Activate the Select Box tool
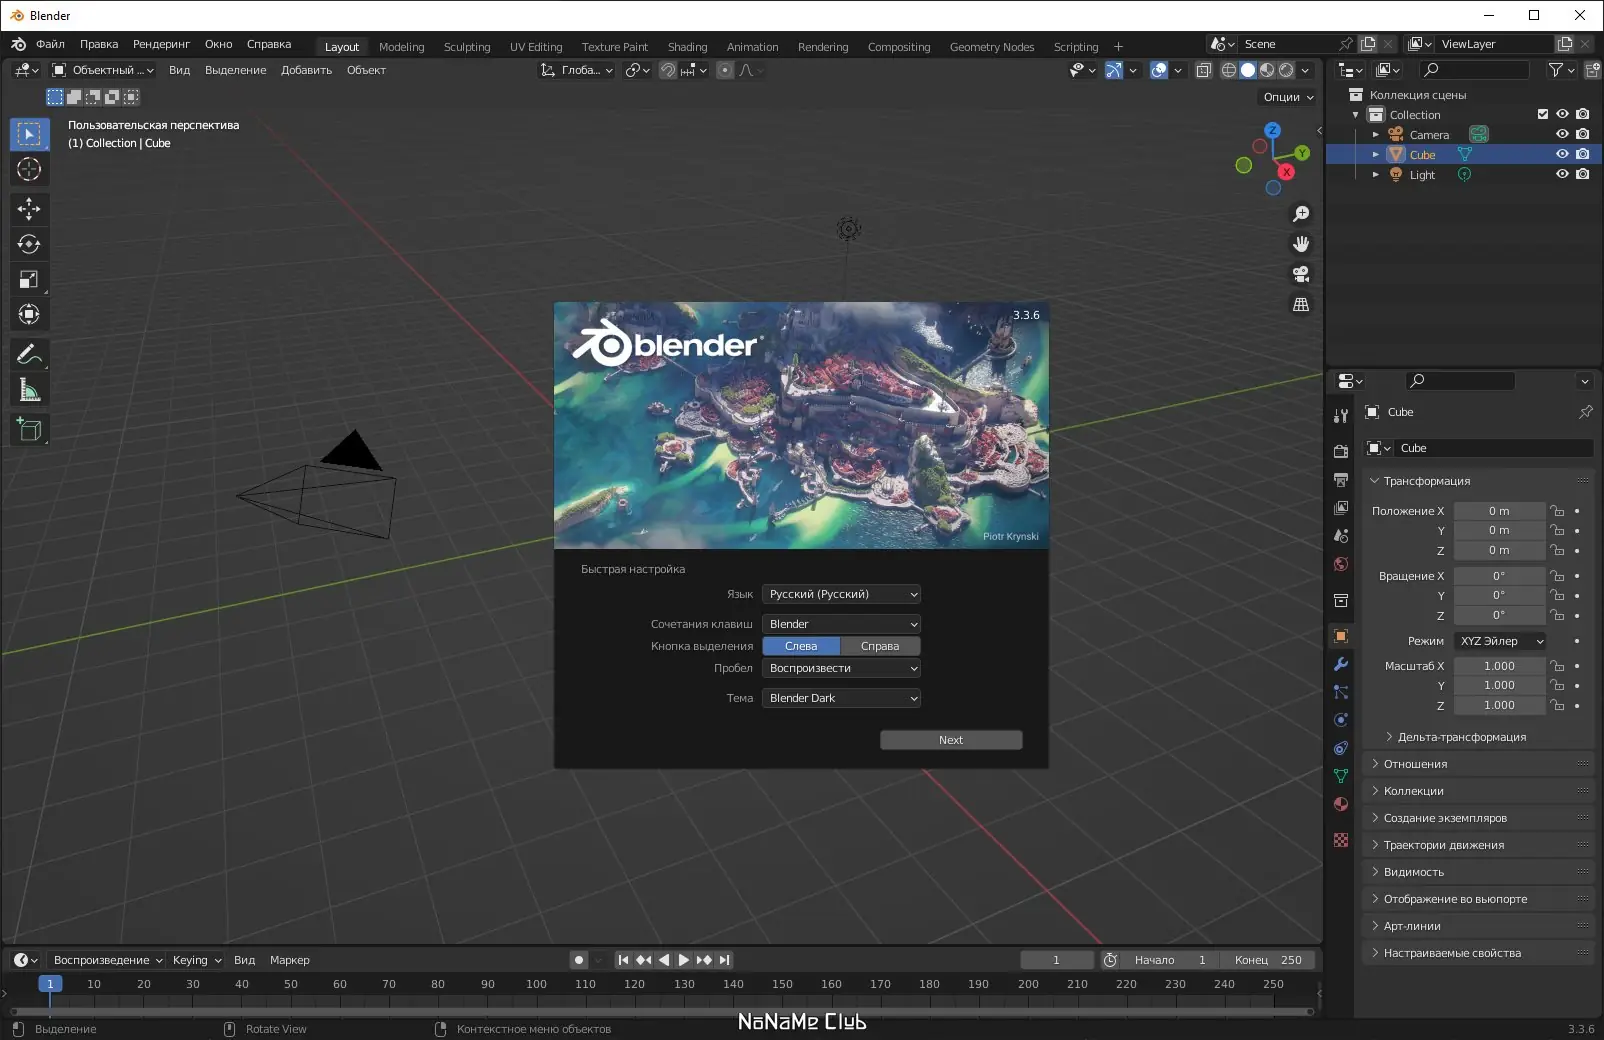 pos(29,134)
